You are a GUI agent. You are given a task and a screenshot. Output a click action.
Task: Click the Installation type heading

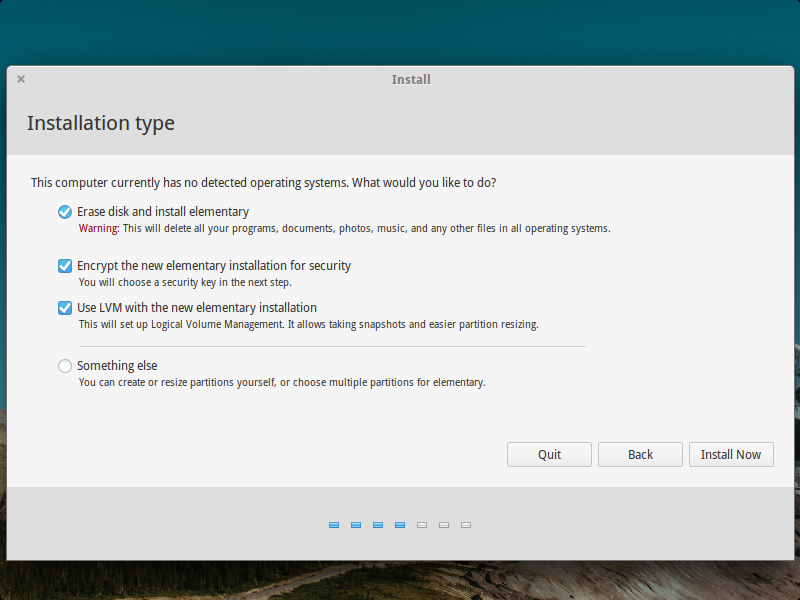click(101, 123)
